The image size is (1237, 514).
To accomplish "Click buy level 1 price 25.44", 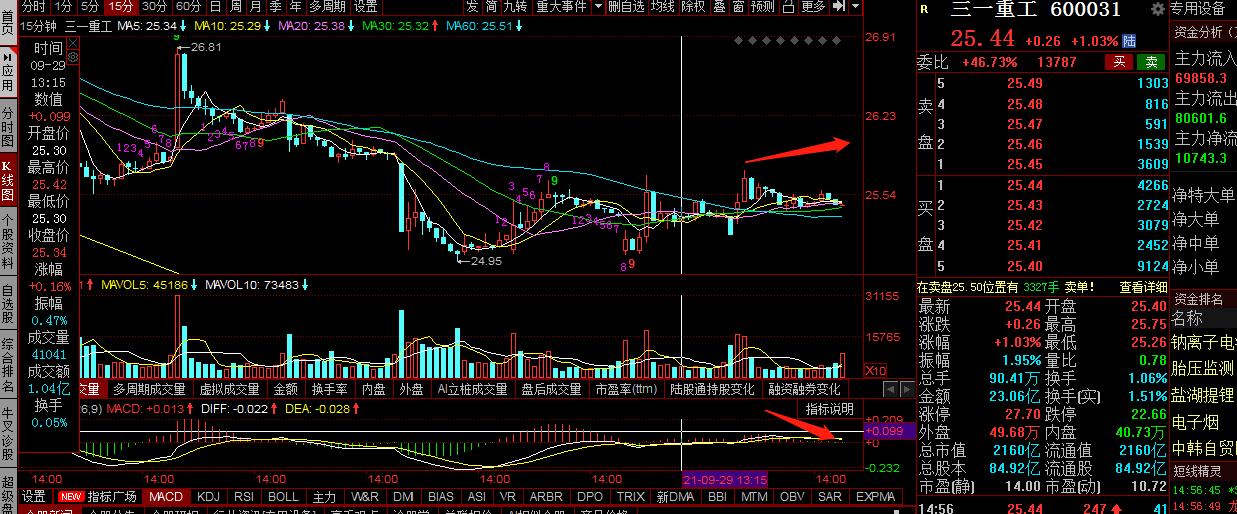I will click(1025, 185).
